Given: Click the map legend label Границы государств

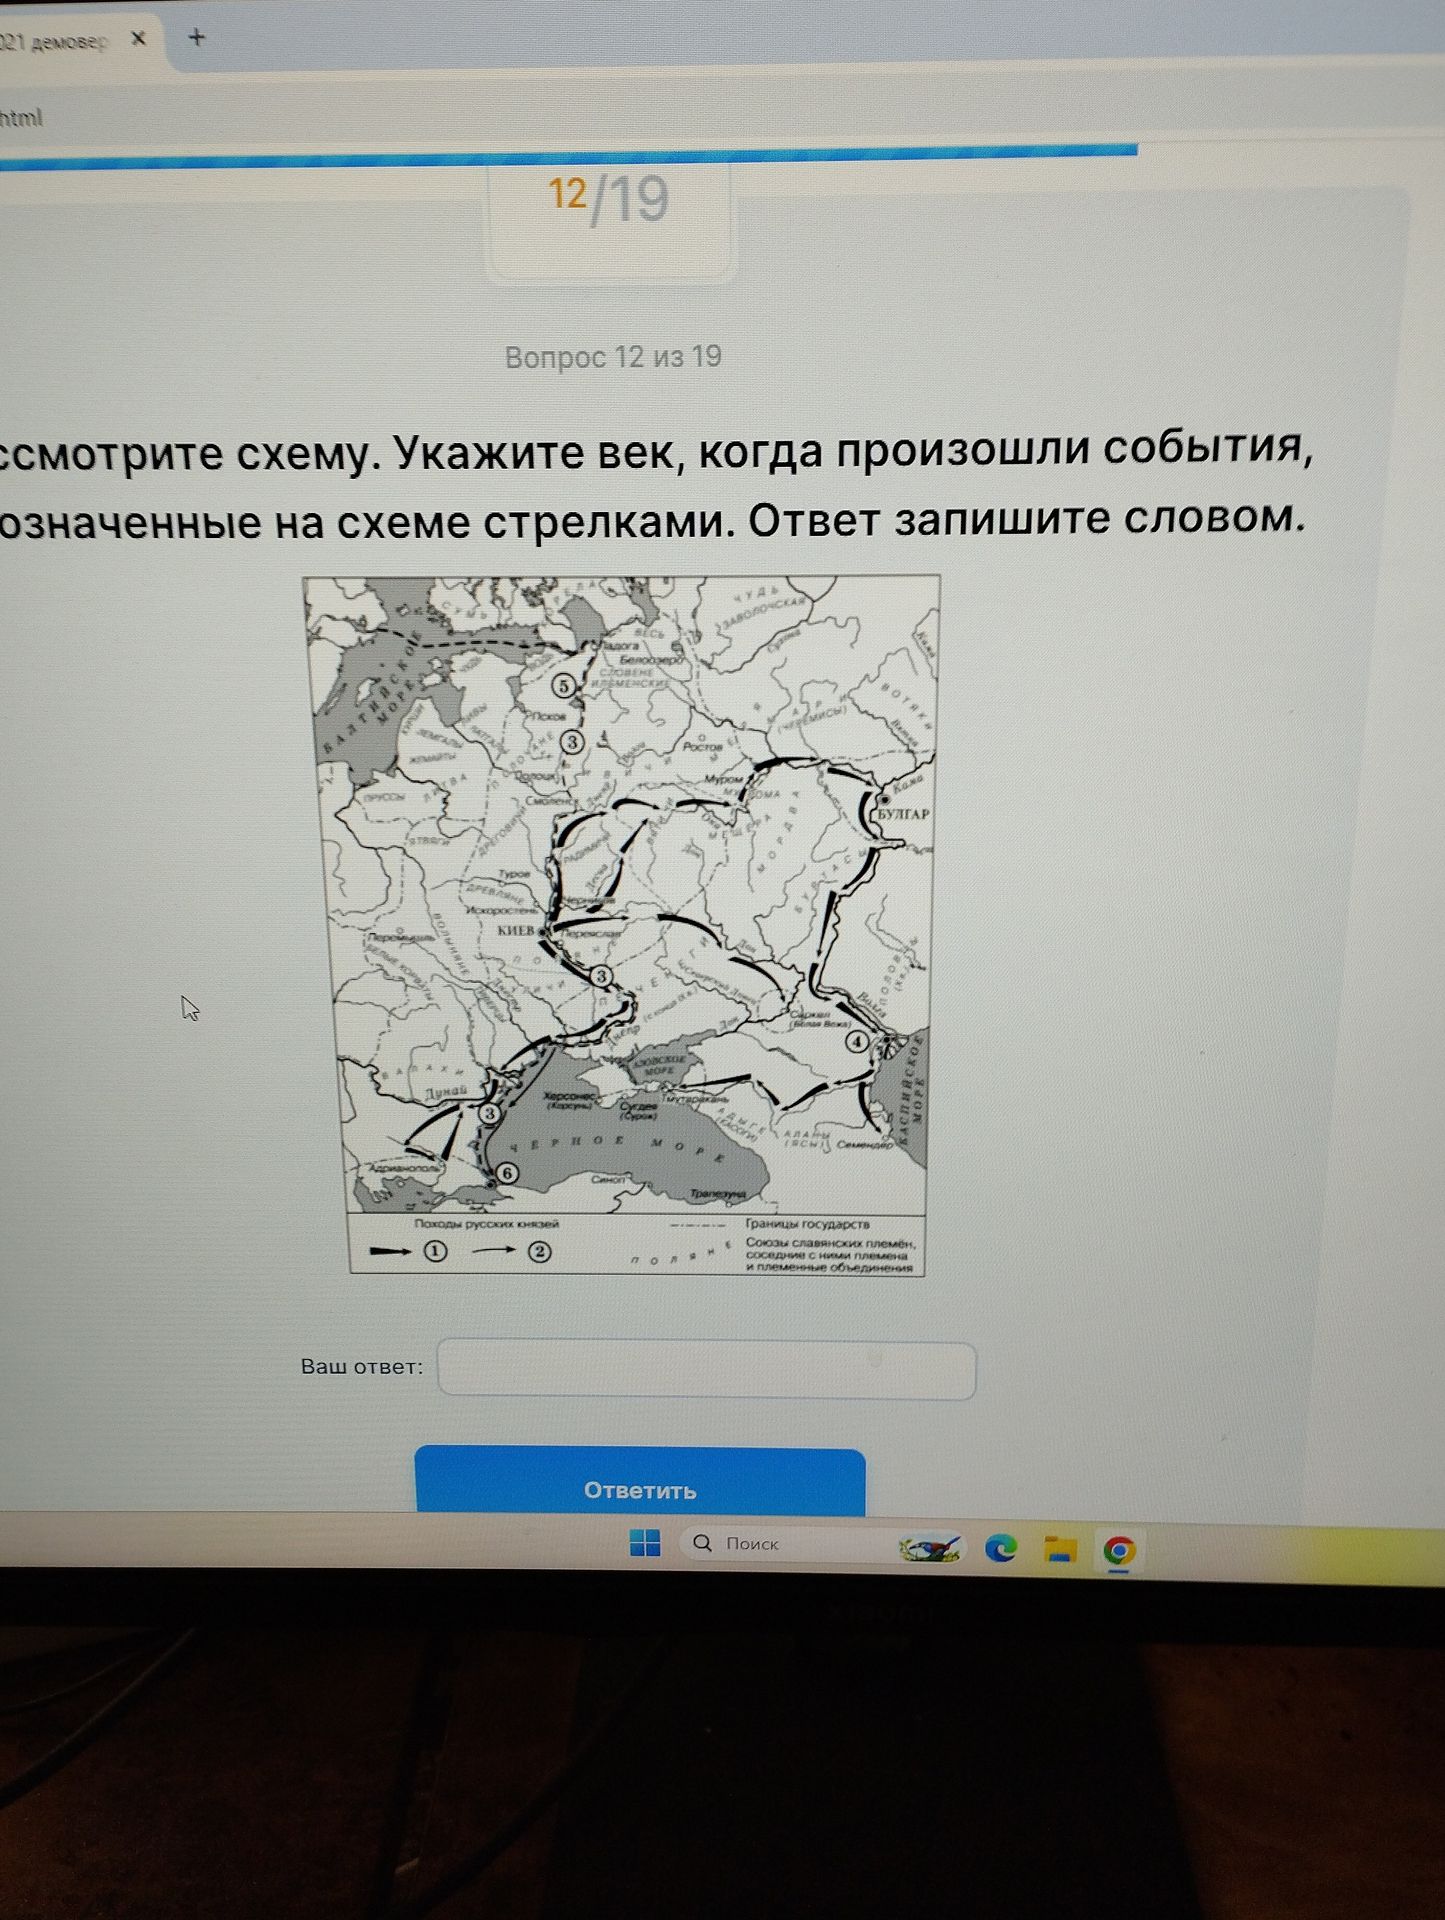Looking at the screenshot, I should (808, 1224).
